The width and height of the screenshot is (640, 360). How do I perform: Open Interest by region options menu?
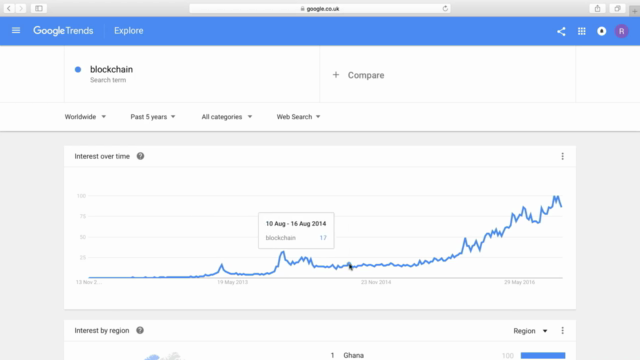pos(562,331)
